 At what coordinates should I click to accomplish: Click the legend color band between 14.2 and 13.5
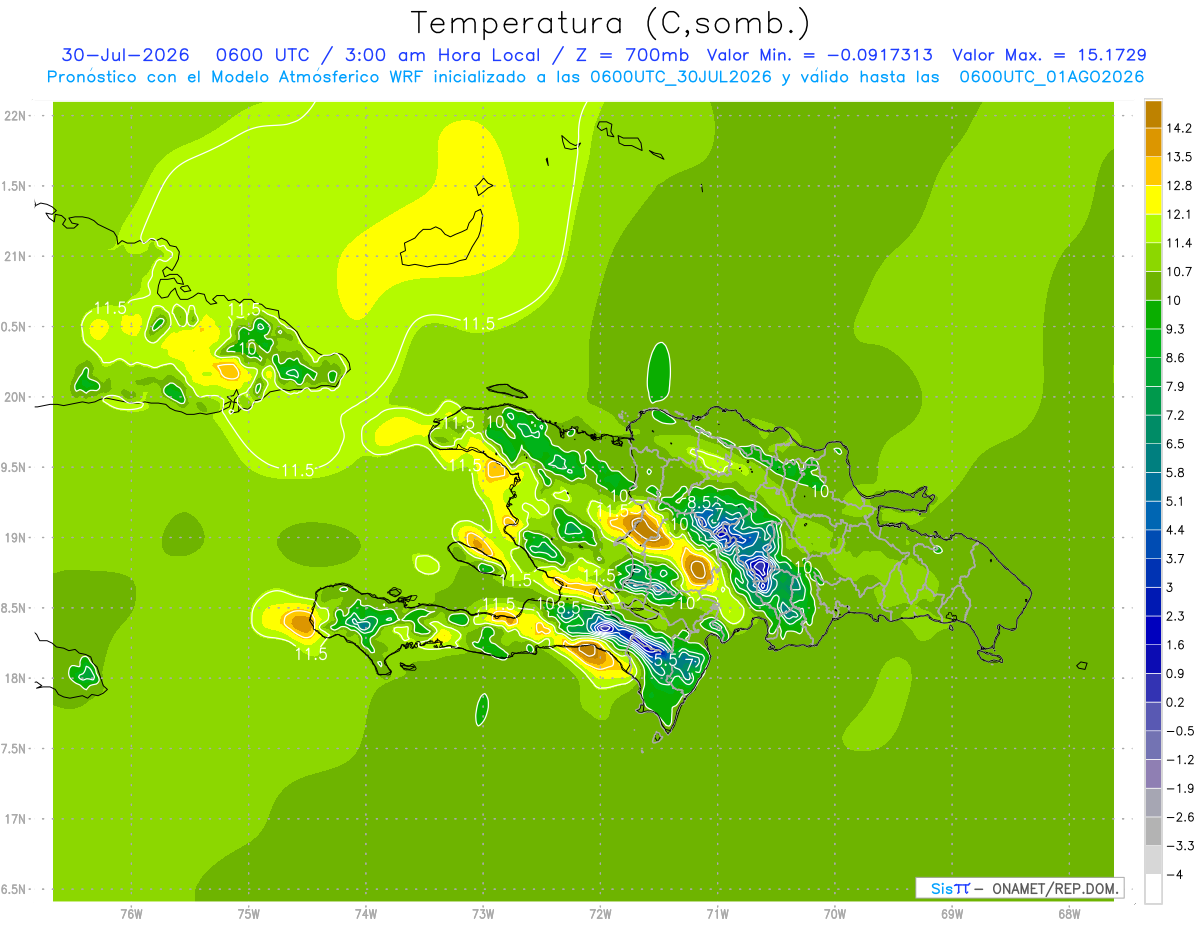point(1153,142)
